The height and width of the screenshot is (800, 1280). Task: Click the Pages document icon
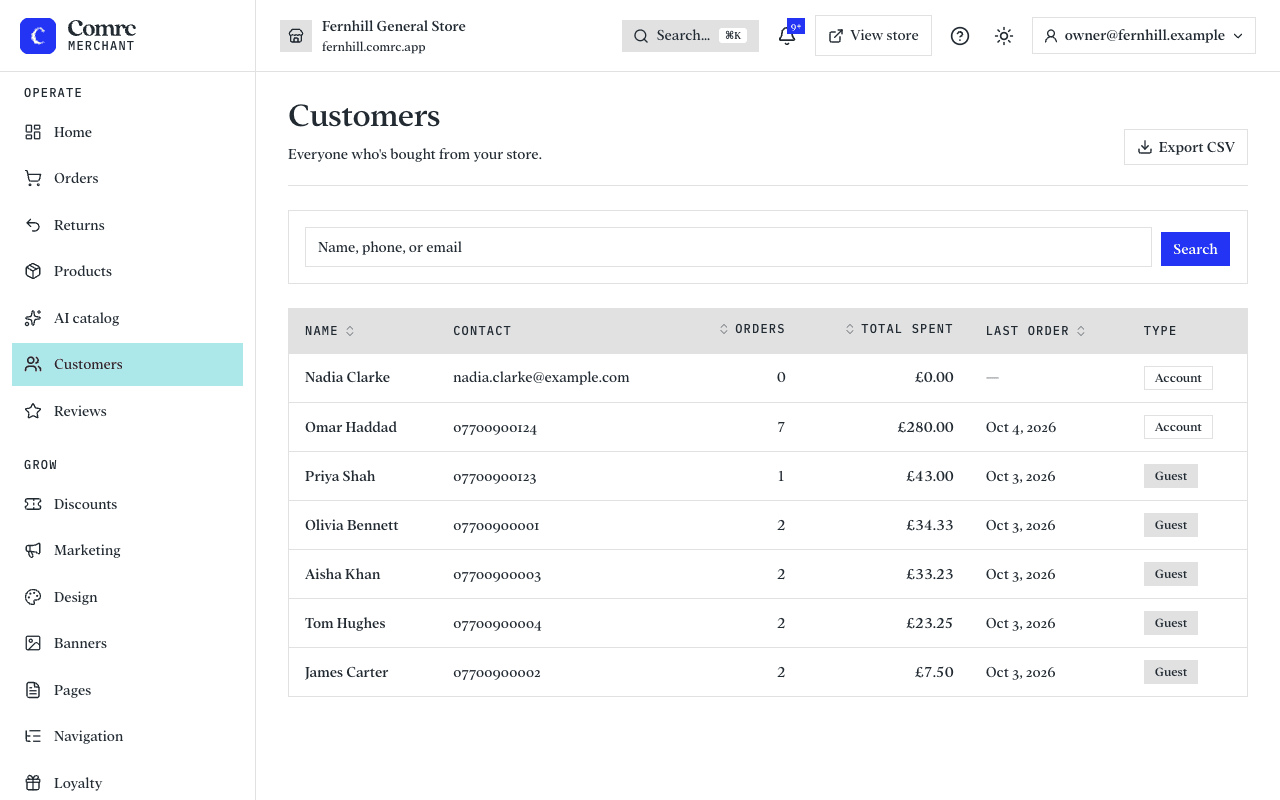pos(33,690)
